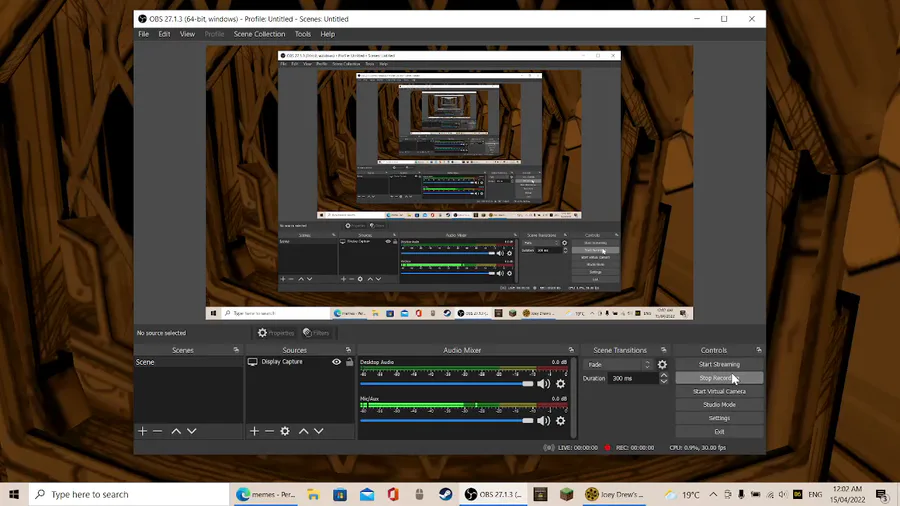Toggle Display Capture visibility eye
Viewport: 900px width, 506px height.
(x=336, y=362)
